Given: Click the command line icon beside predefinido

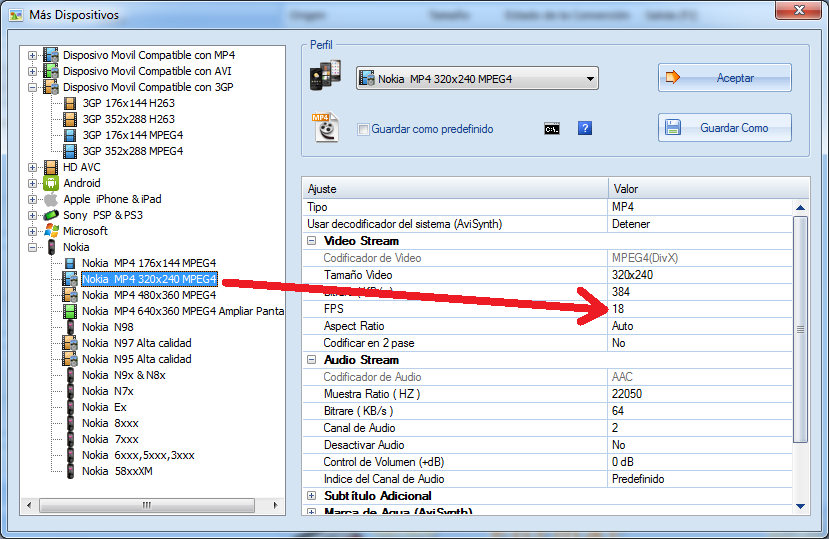Looking at the screenshot, I should (551, 129).
